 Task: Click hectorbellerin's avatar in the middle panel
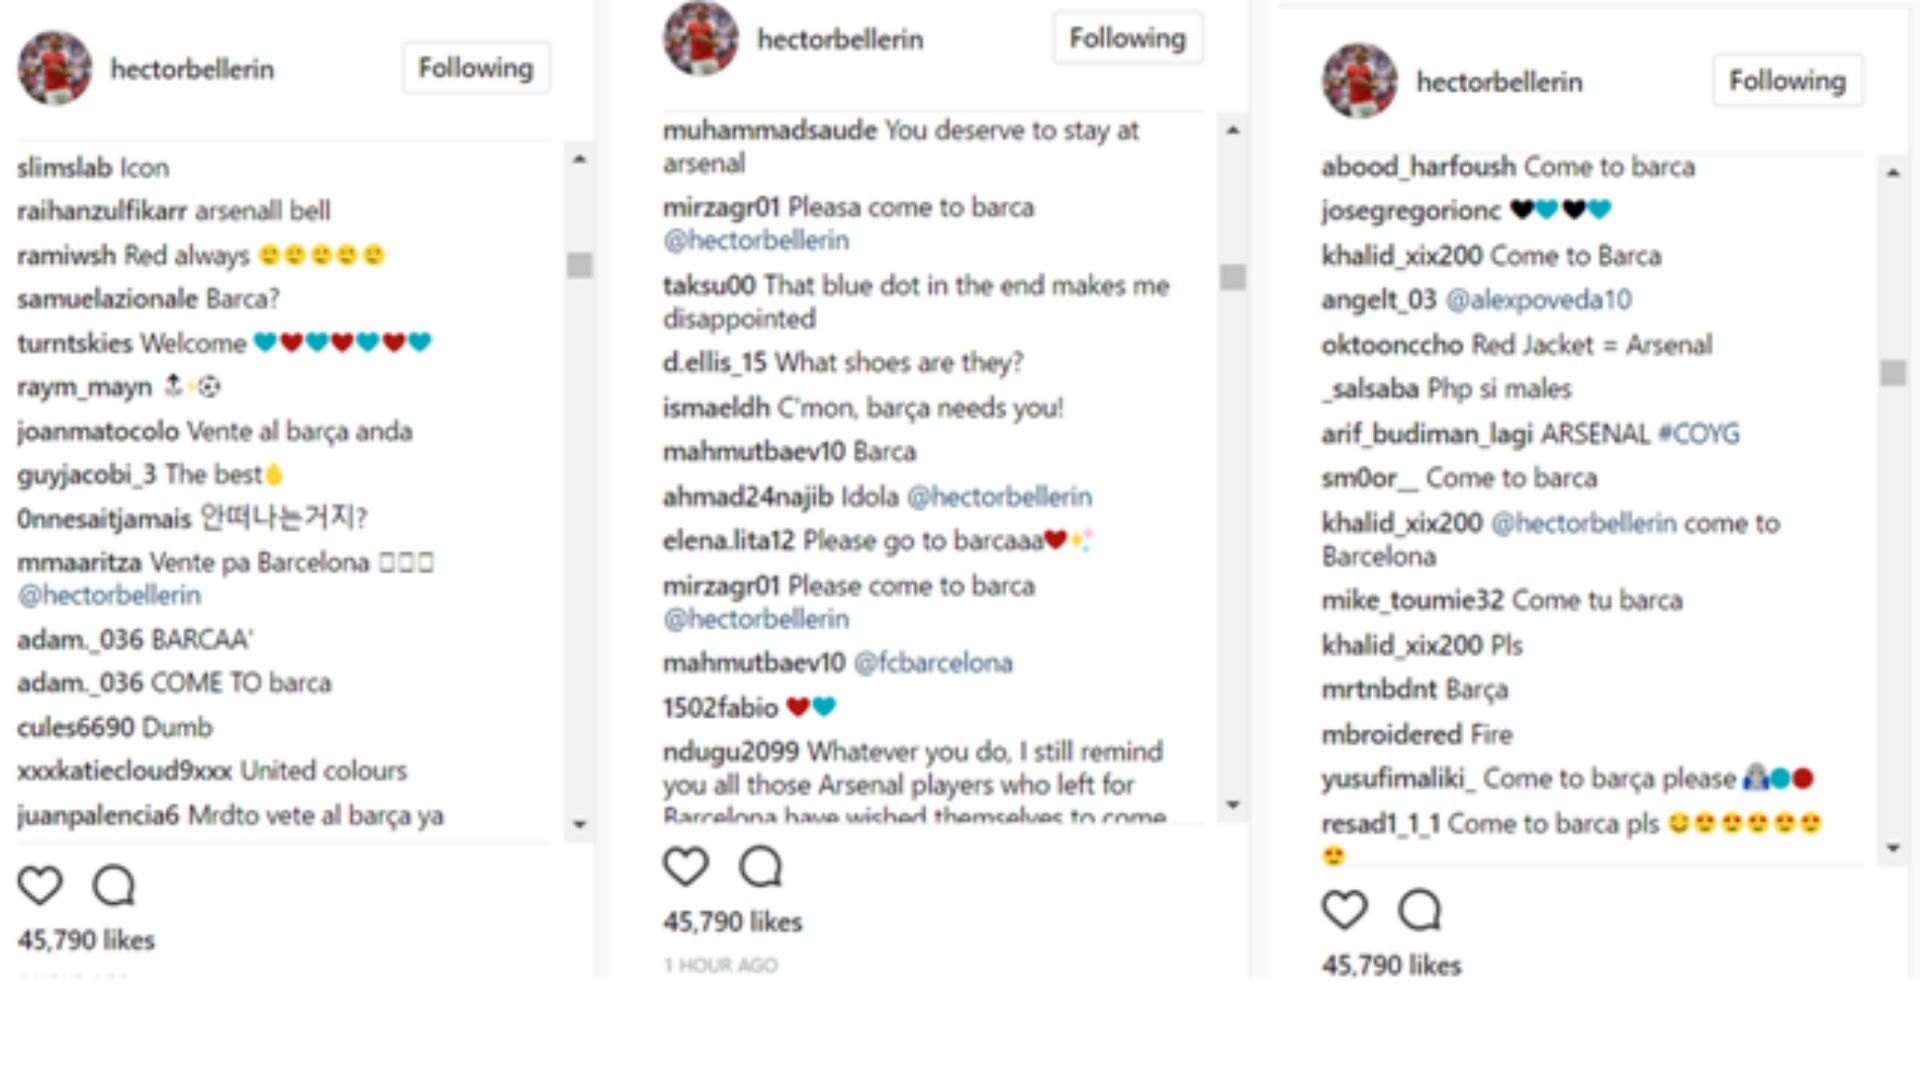click(x=700, y=39)
